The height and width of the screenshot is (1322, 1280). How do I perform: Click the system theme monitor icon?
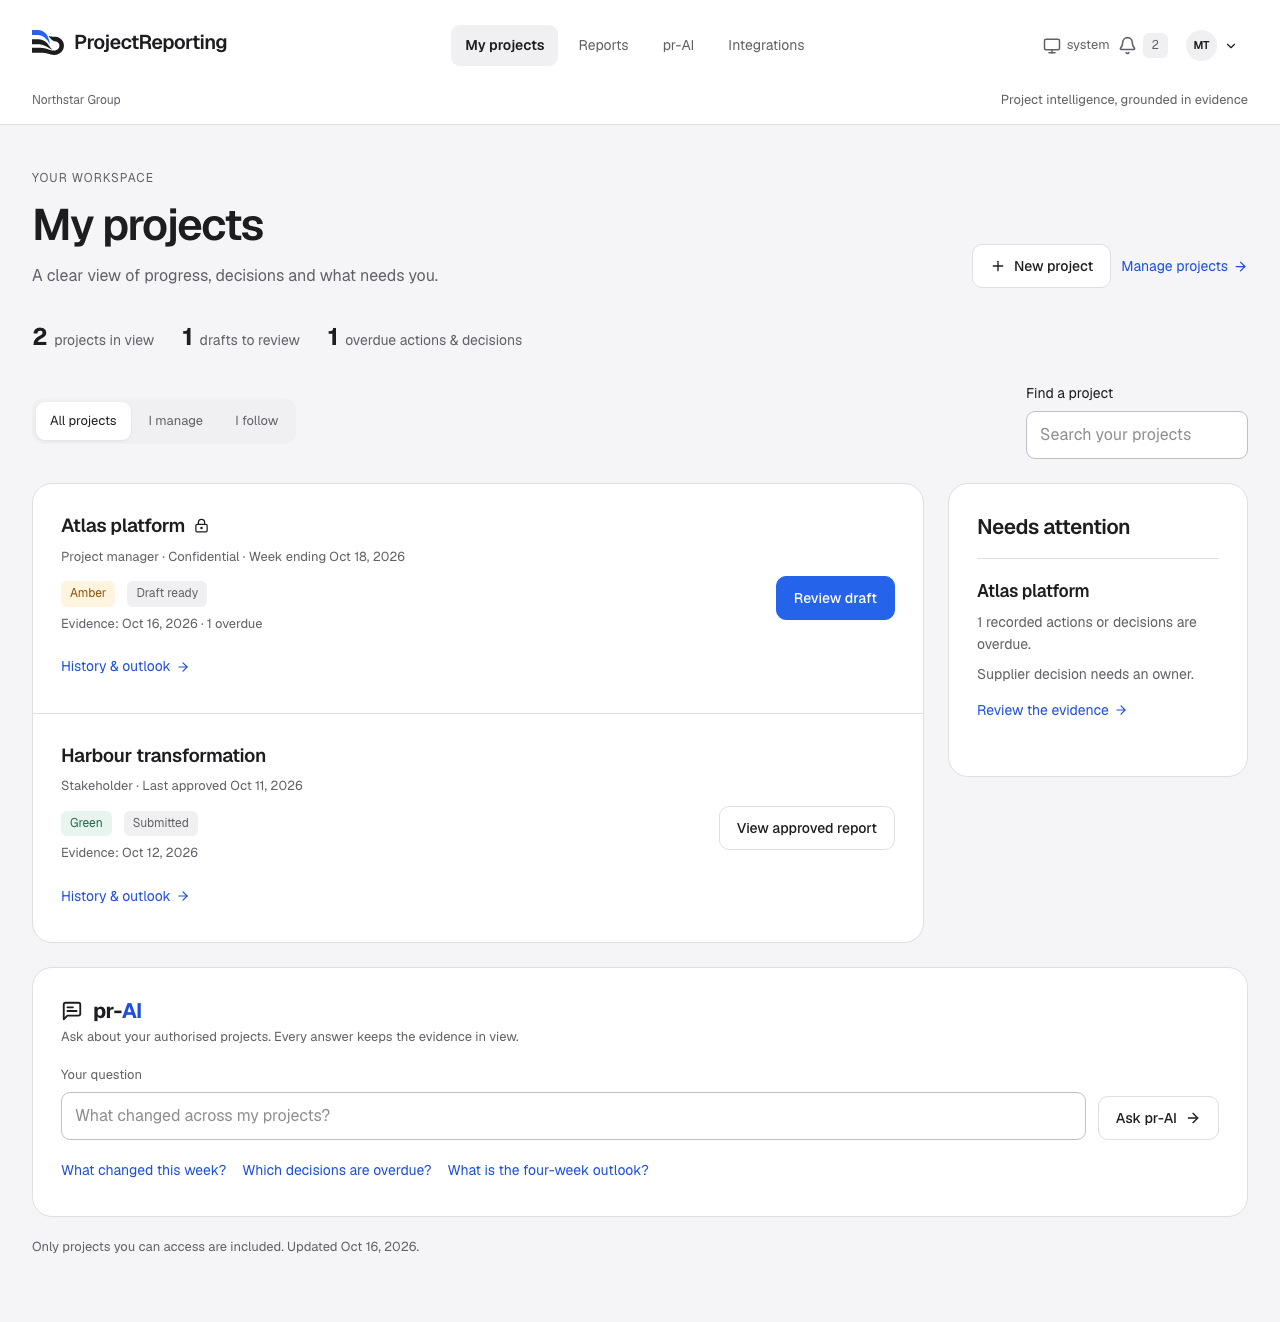point(1052,45)
